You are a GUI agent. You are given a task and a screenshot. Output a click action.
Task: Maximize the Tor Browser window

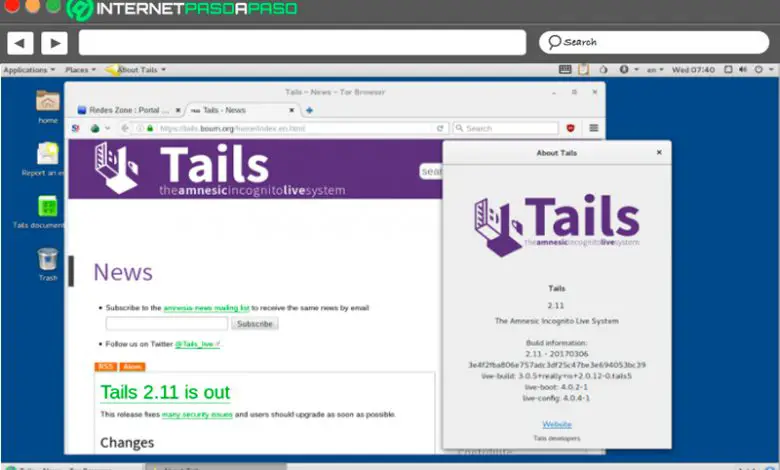574,92
